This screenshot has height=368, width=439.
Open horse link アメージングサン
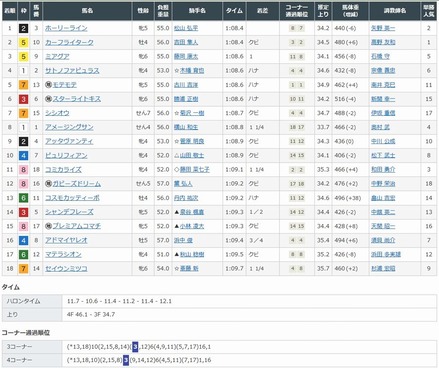pyautogui.click(x=69, y=127)
